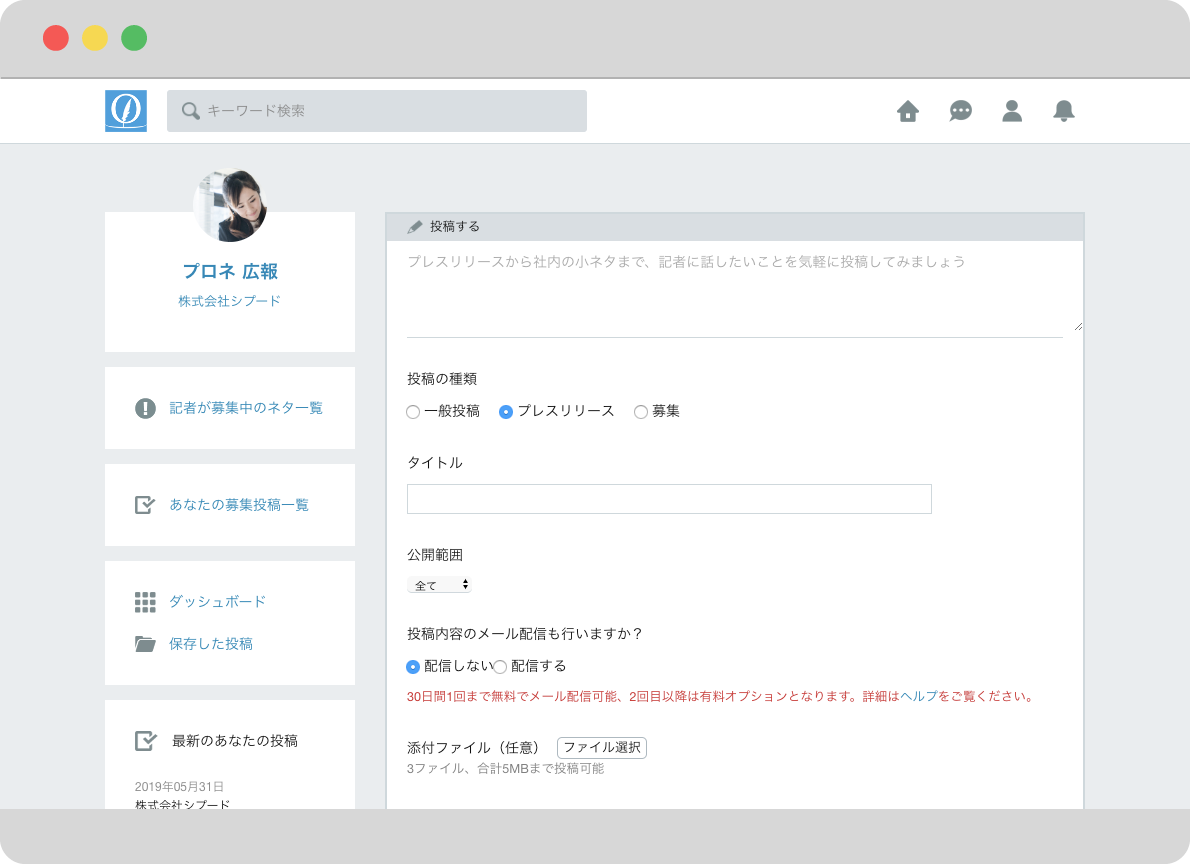This screenshot has width=1190, height=864.
Task: Open あなたの募集投稿一覧 from sidebar
Action: 239,505
